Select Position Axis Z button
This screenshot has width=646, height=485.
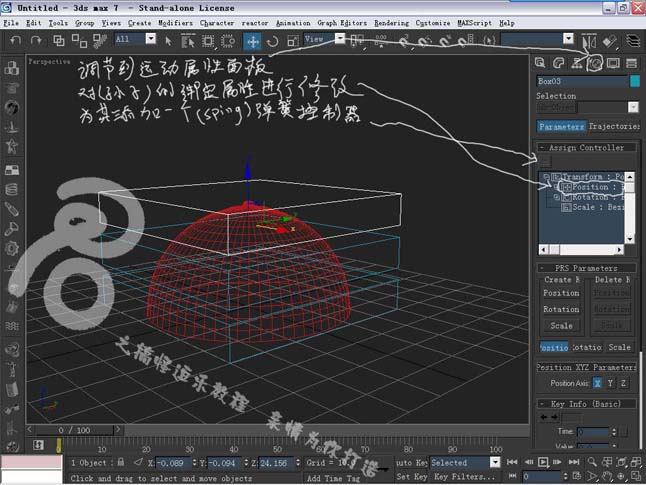click(x=623, y=383)
